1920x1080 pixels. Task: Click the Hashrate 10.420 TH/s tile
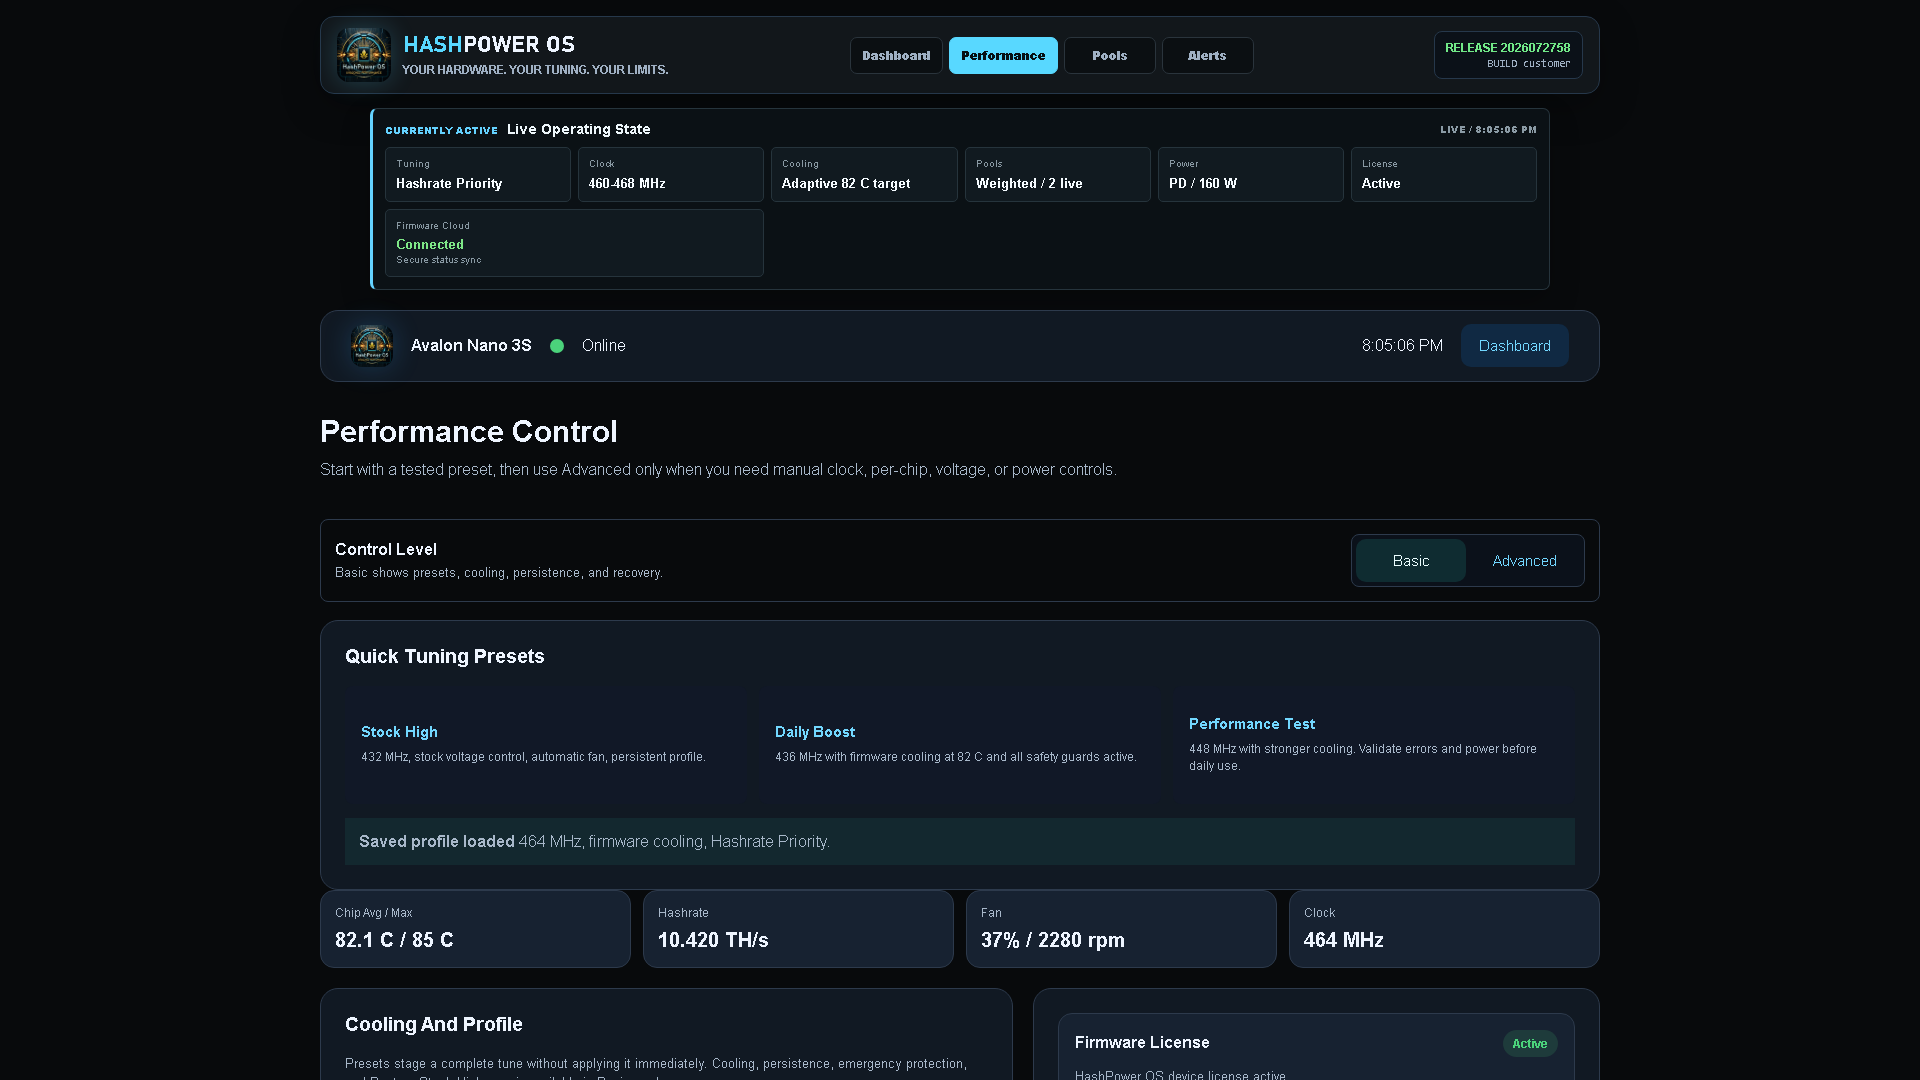point(798,929)
